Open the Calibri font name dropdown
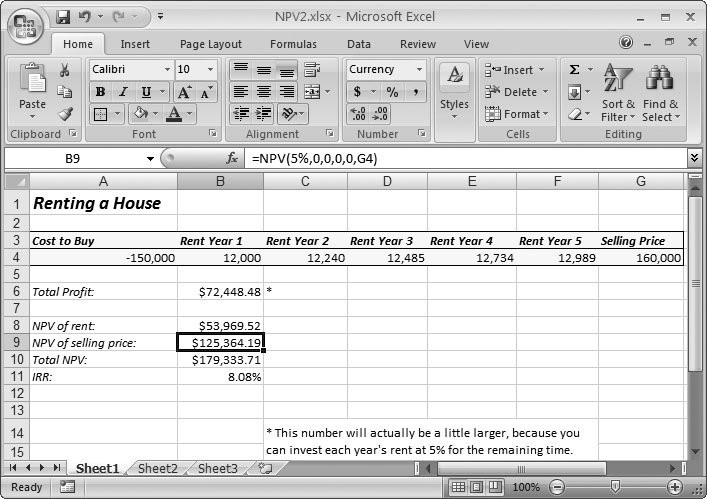The height and width of the screenshot is (499, 707). pos(165,70)
